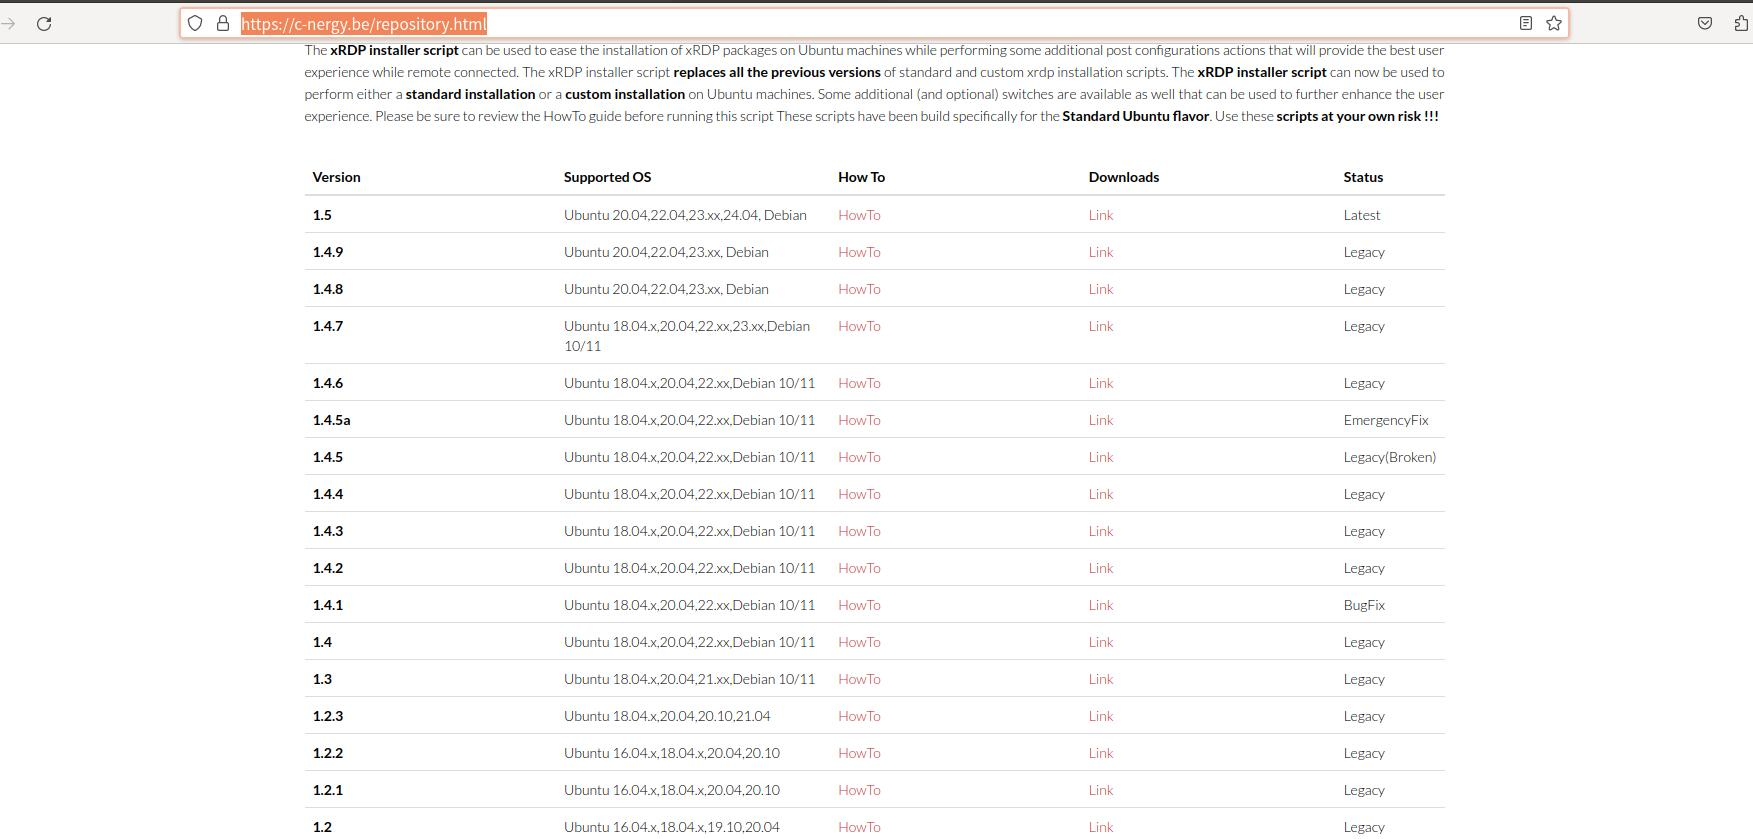
Task: Reload the page with the refresh icon
Action: [x=44, y=24]
